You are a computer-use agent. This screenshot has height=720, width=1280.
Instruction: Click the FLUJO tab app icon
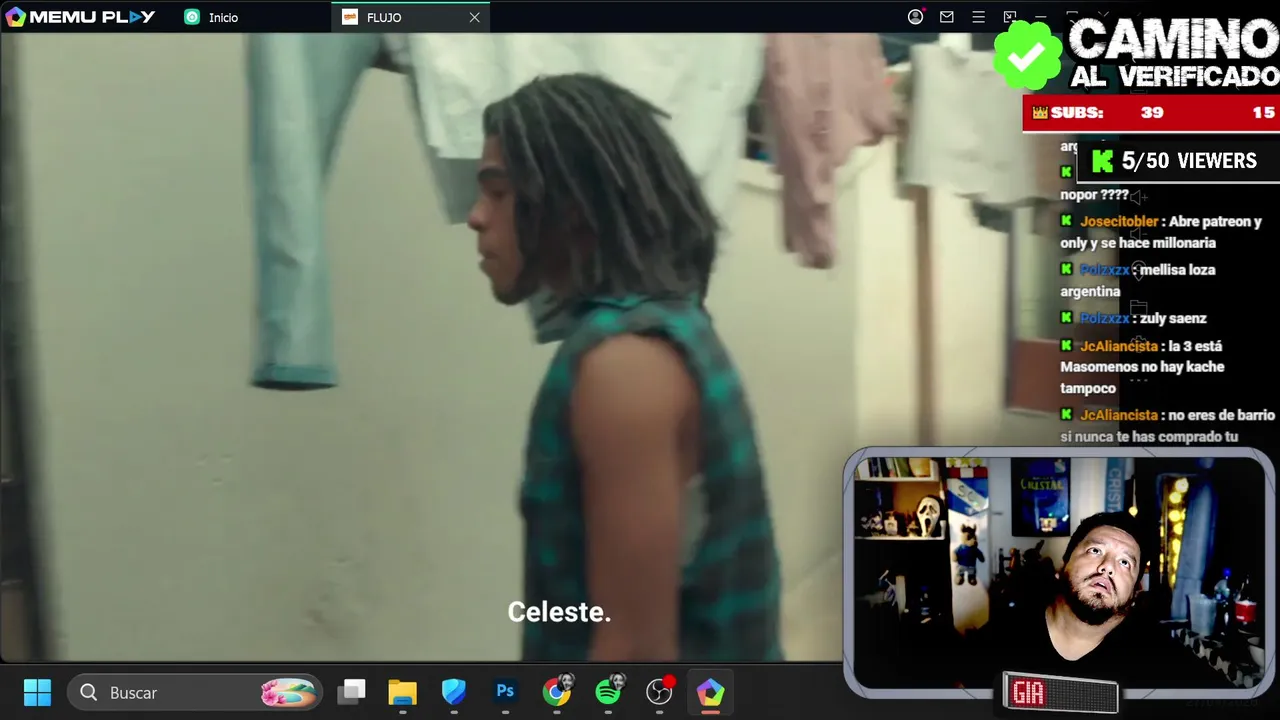coord(350,17)
